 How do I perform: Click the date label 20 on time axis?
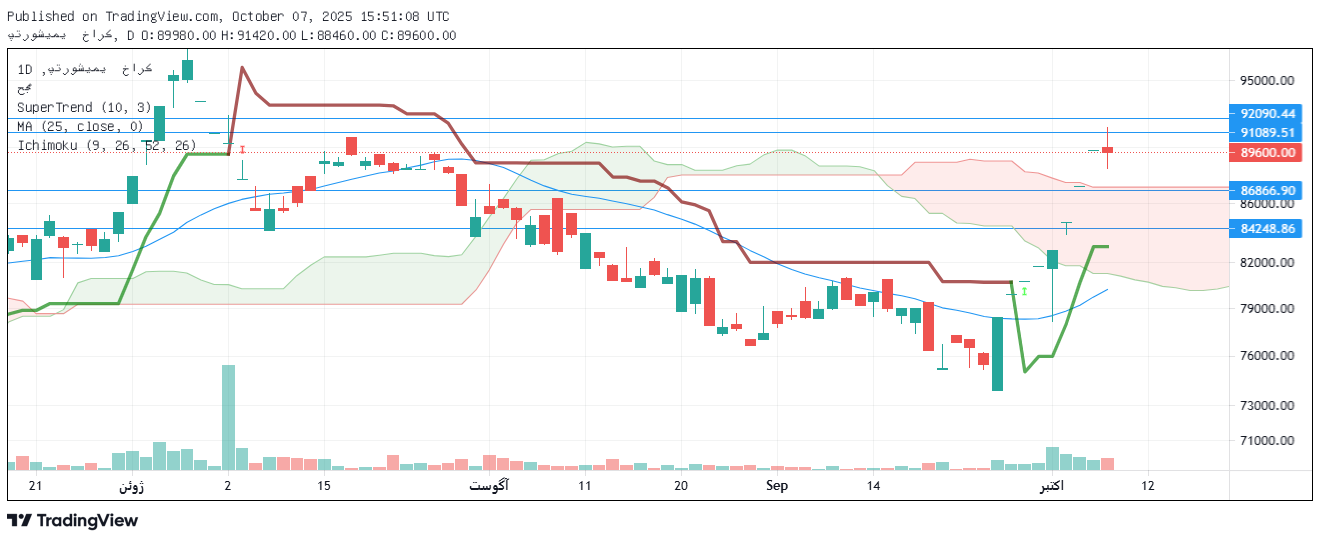(x=681, y=486)
